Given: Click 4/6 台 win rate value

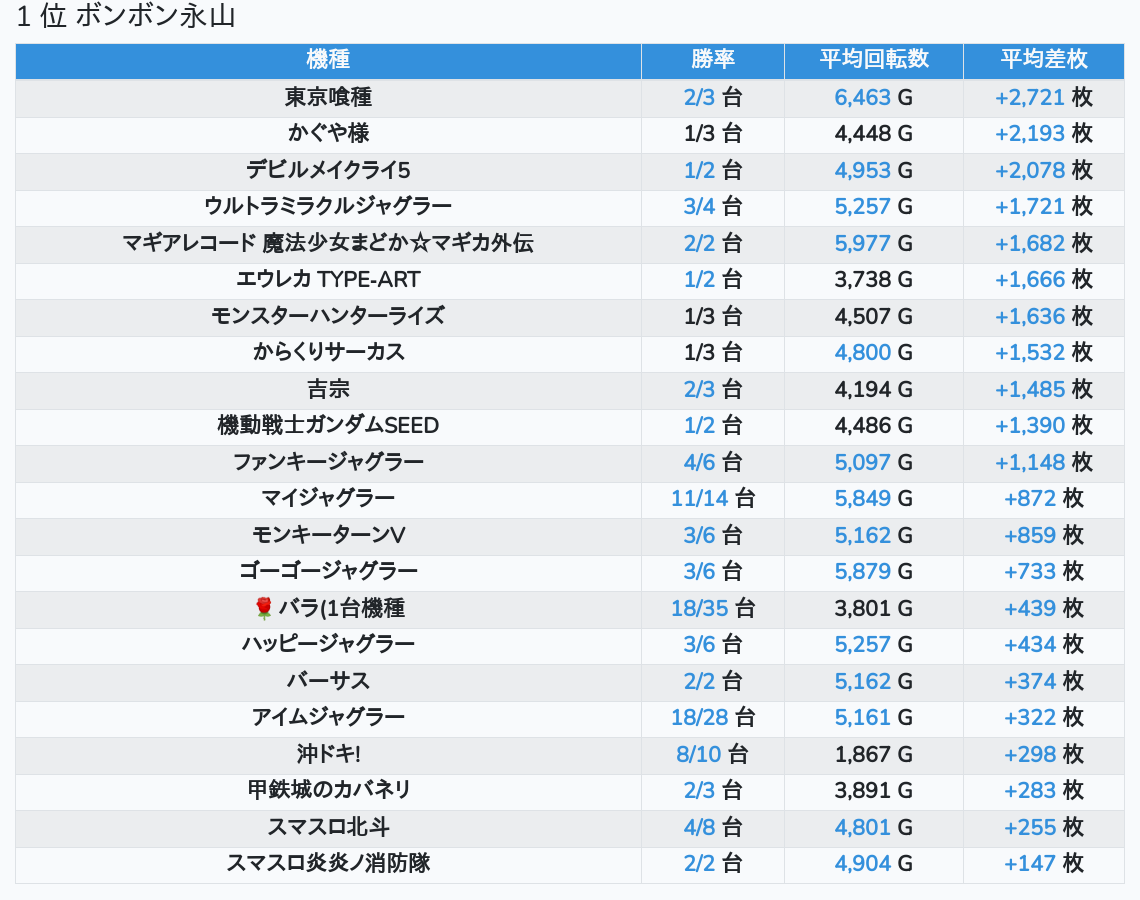Looking at the screenshot, I should [x=712, y=462].
